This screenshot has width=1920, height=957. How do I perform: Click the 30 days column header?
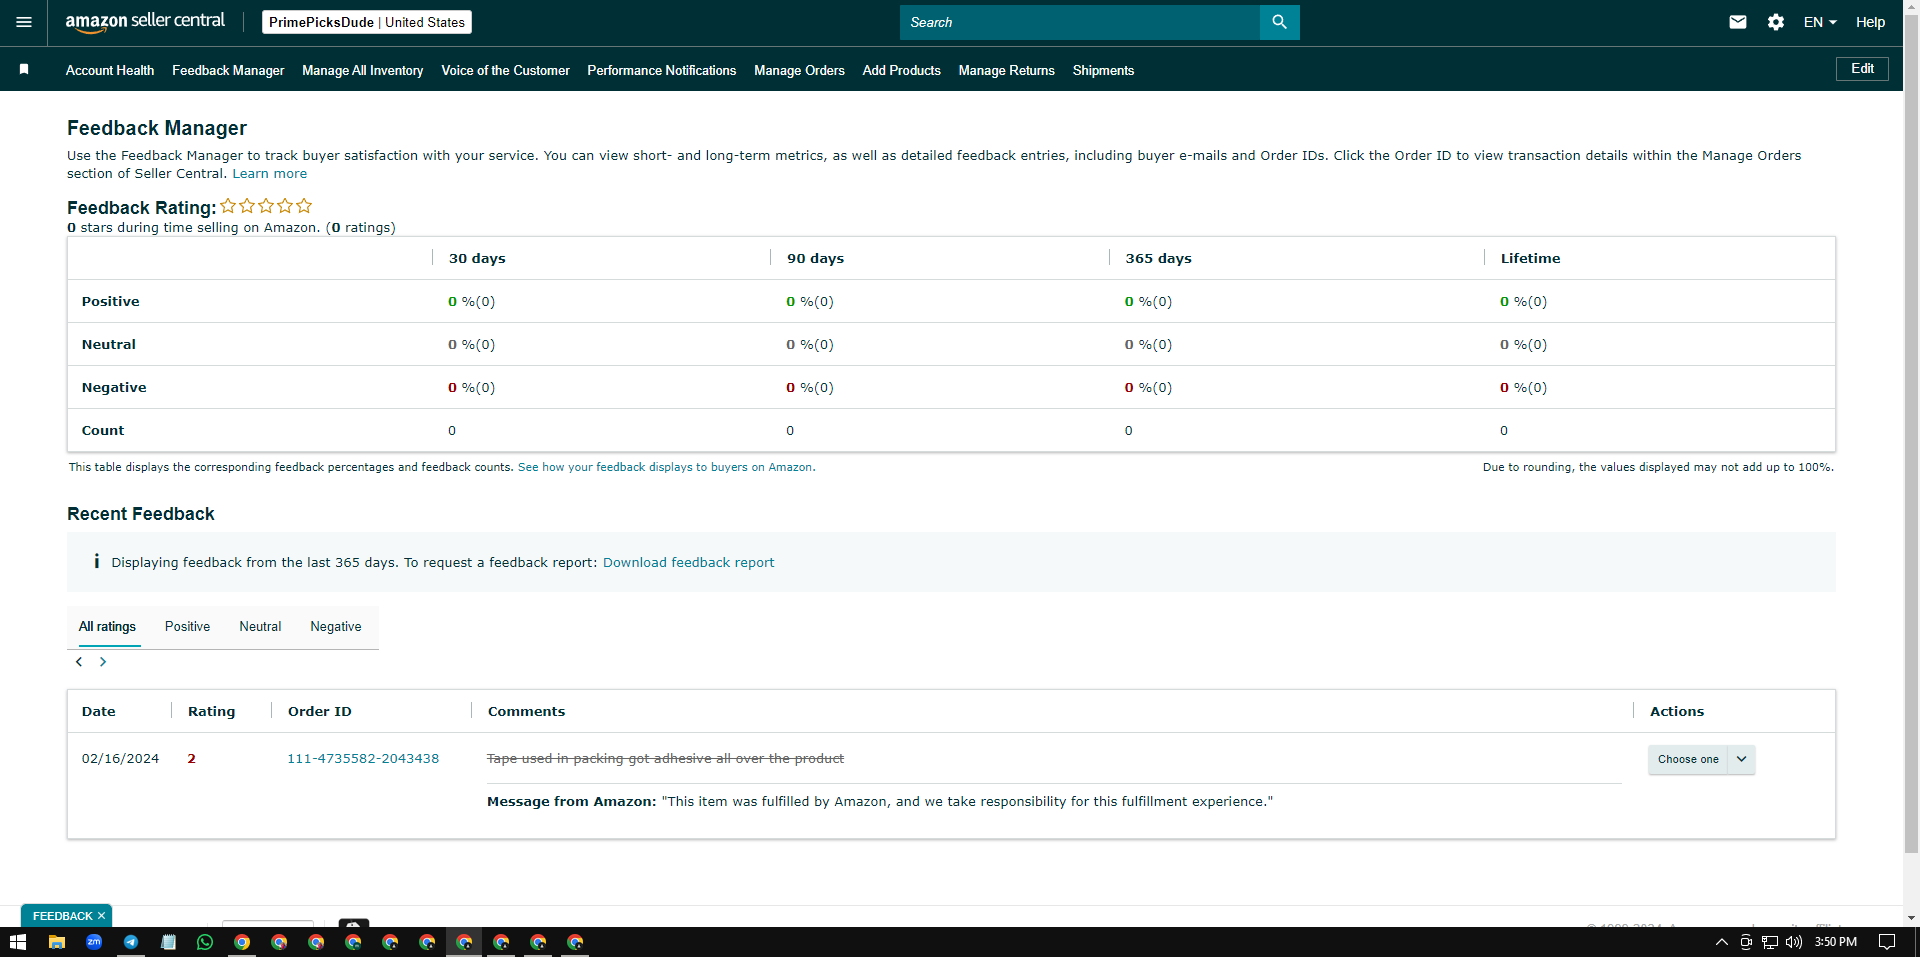pyautogui.click(x=477, y=258)
